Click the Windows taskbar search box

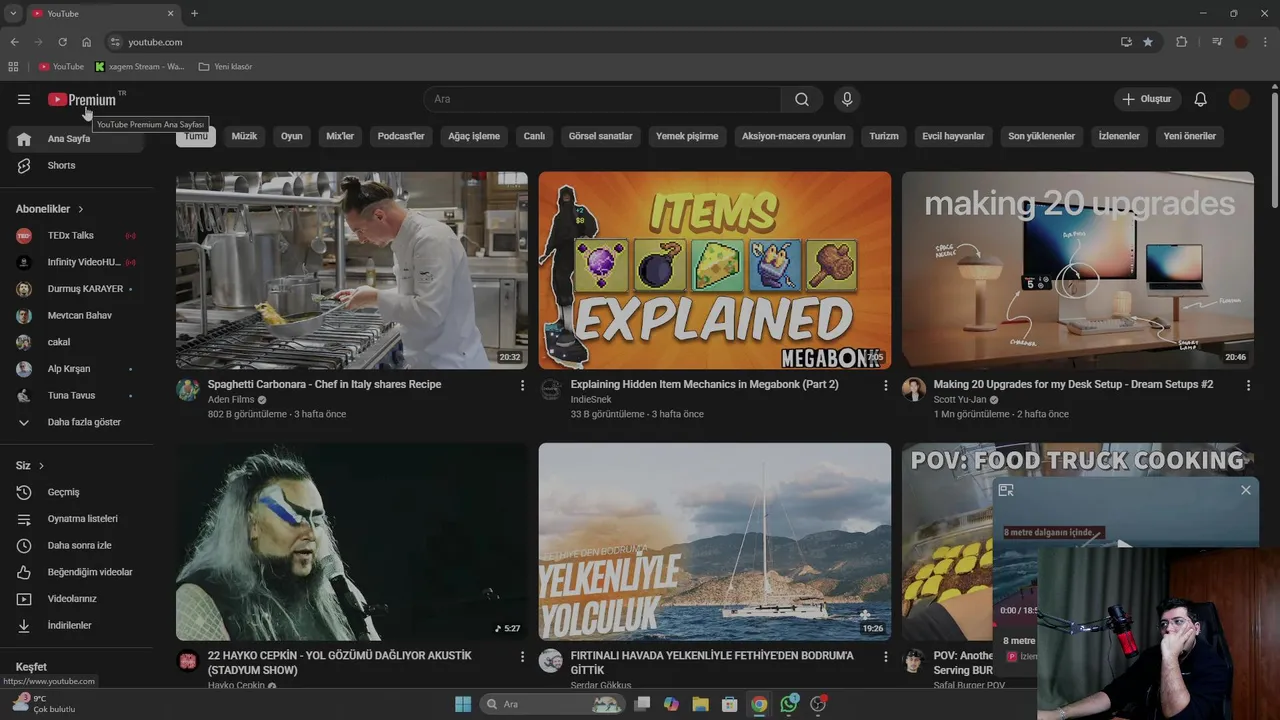click(552, 704)
